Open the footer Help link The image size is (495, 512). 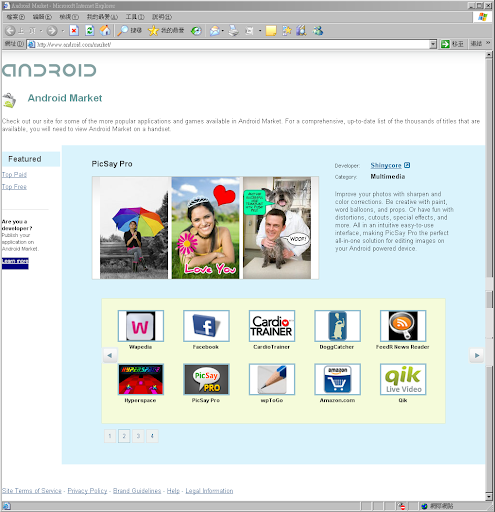click(173, 491)
